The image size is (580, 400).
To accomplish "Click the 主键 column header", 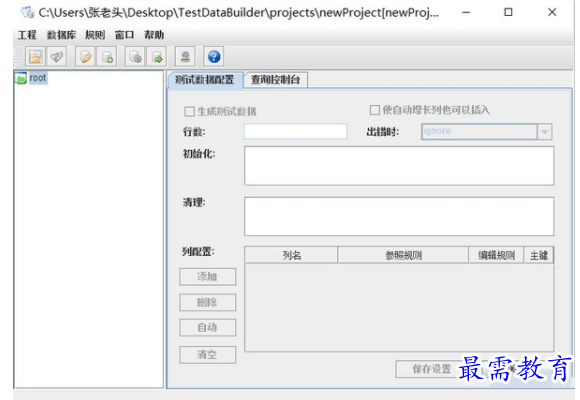I will pyautogui.click(x=539, y=255).
